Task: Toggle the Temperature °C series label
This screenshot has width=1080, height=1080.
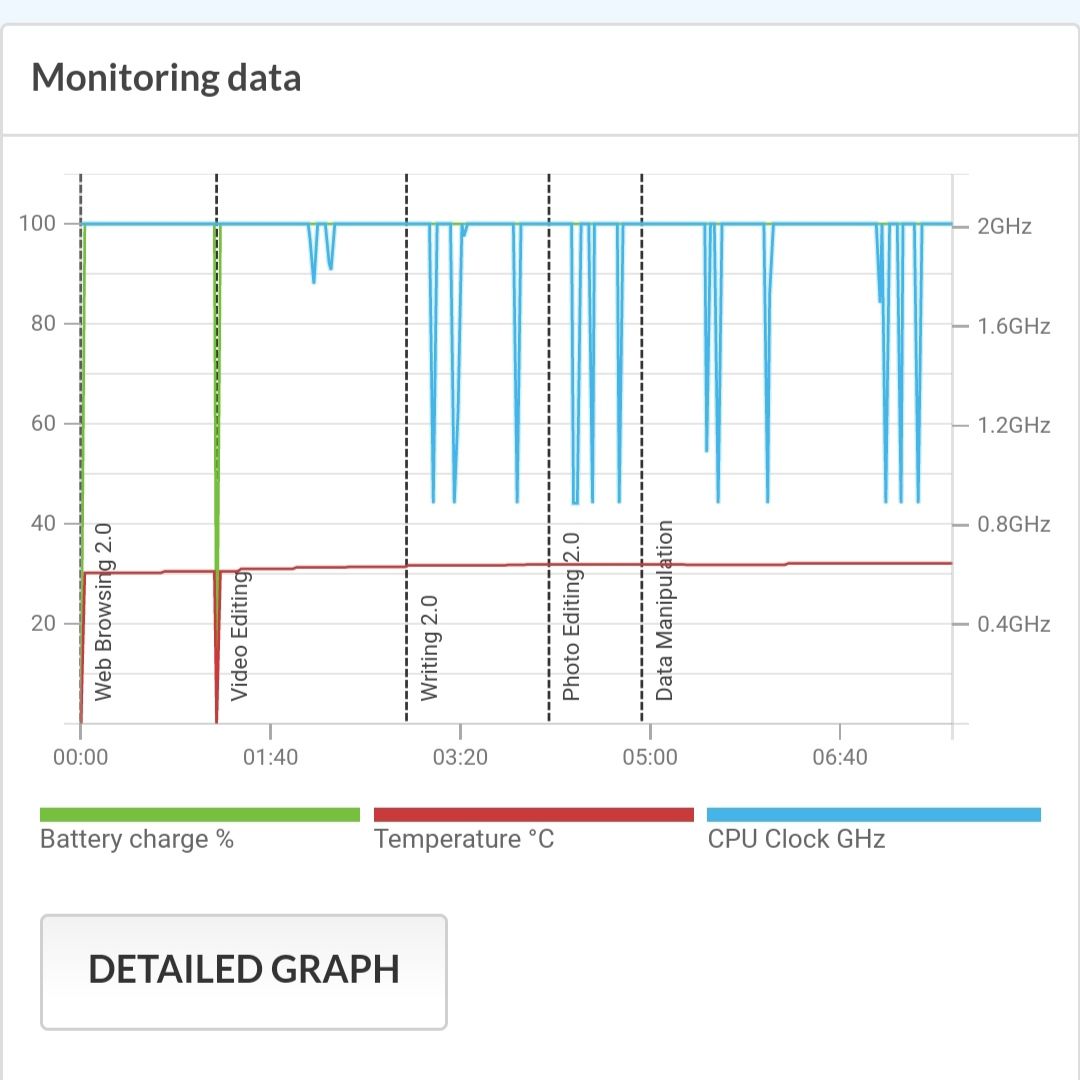Action: coord(464,839)
